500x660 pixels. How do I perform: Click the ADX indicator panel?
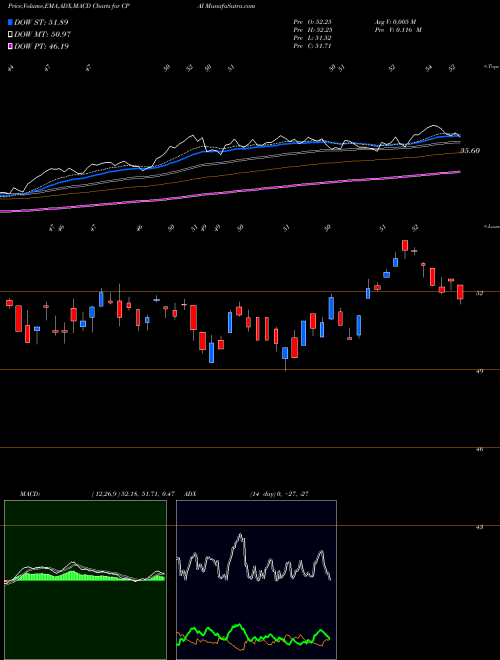point(256,580)
